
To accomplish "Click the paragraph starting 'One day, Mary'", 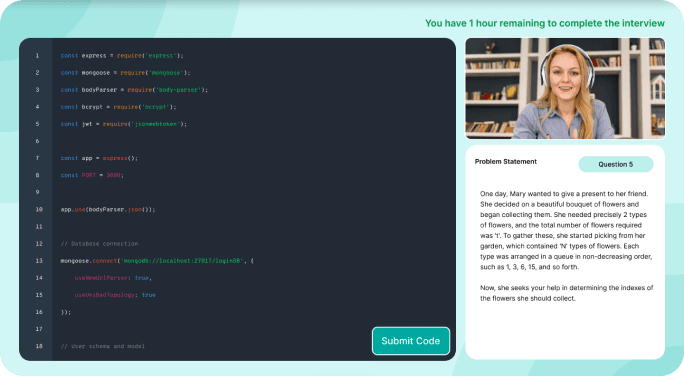I will point(566,230).
